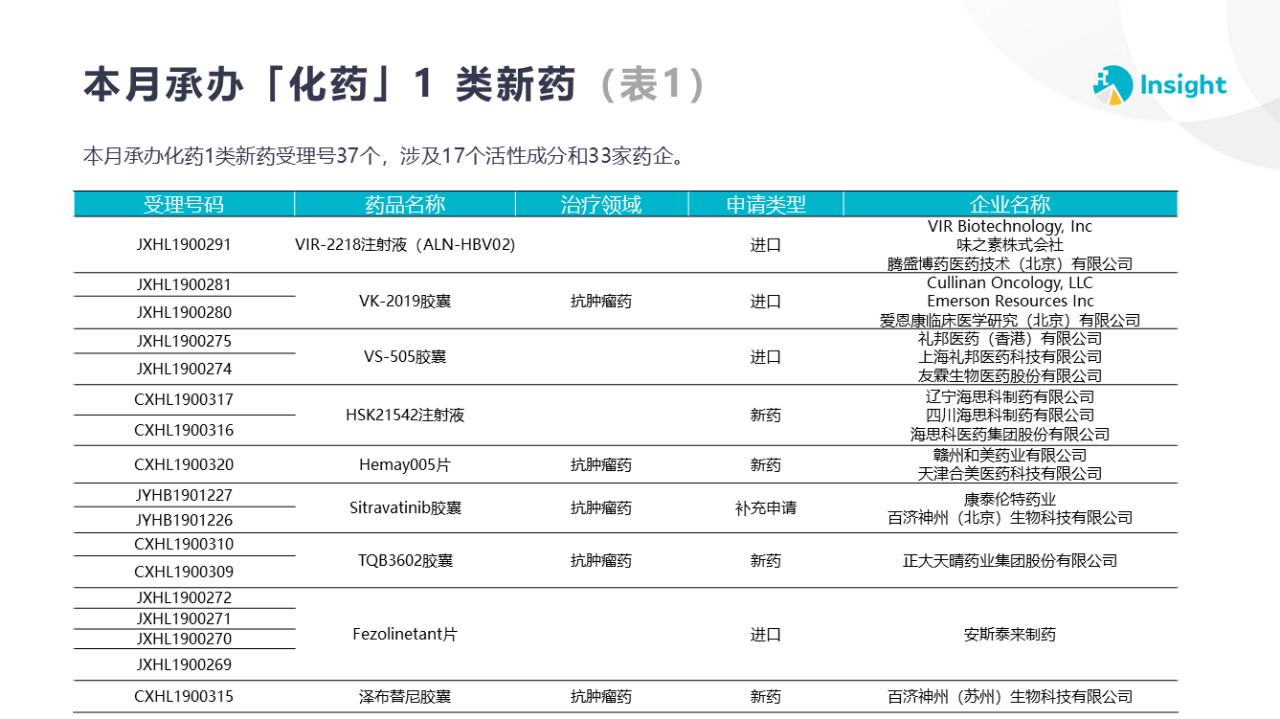Click the summary sentence about 37个受理号
The width and height of the screenshot is (1280, 719).
click(384, 156)
